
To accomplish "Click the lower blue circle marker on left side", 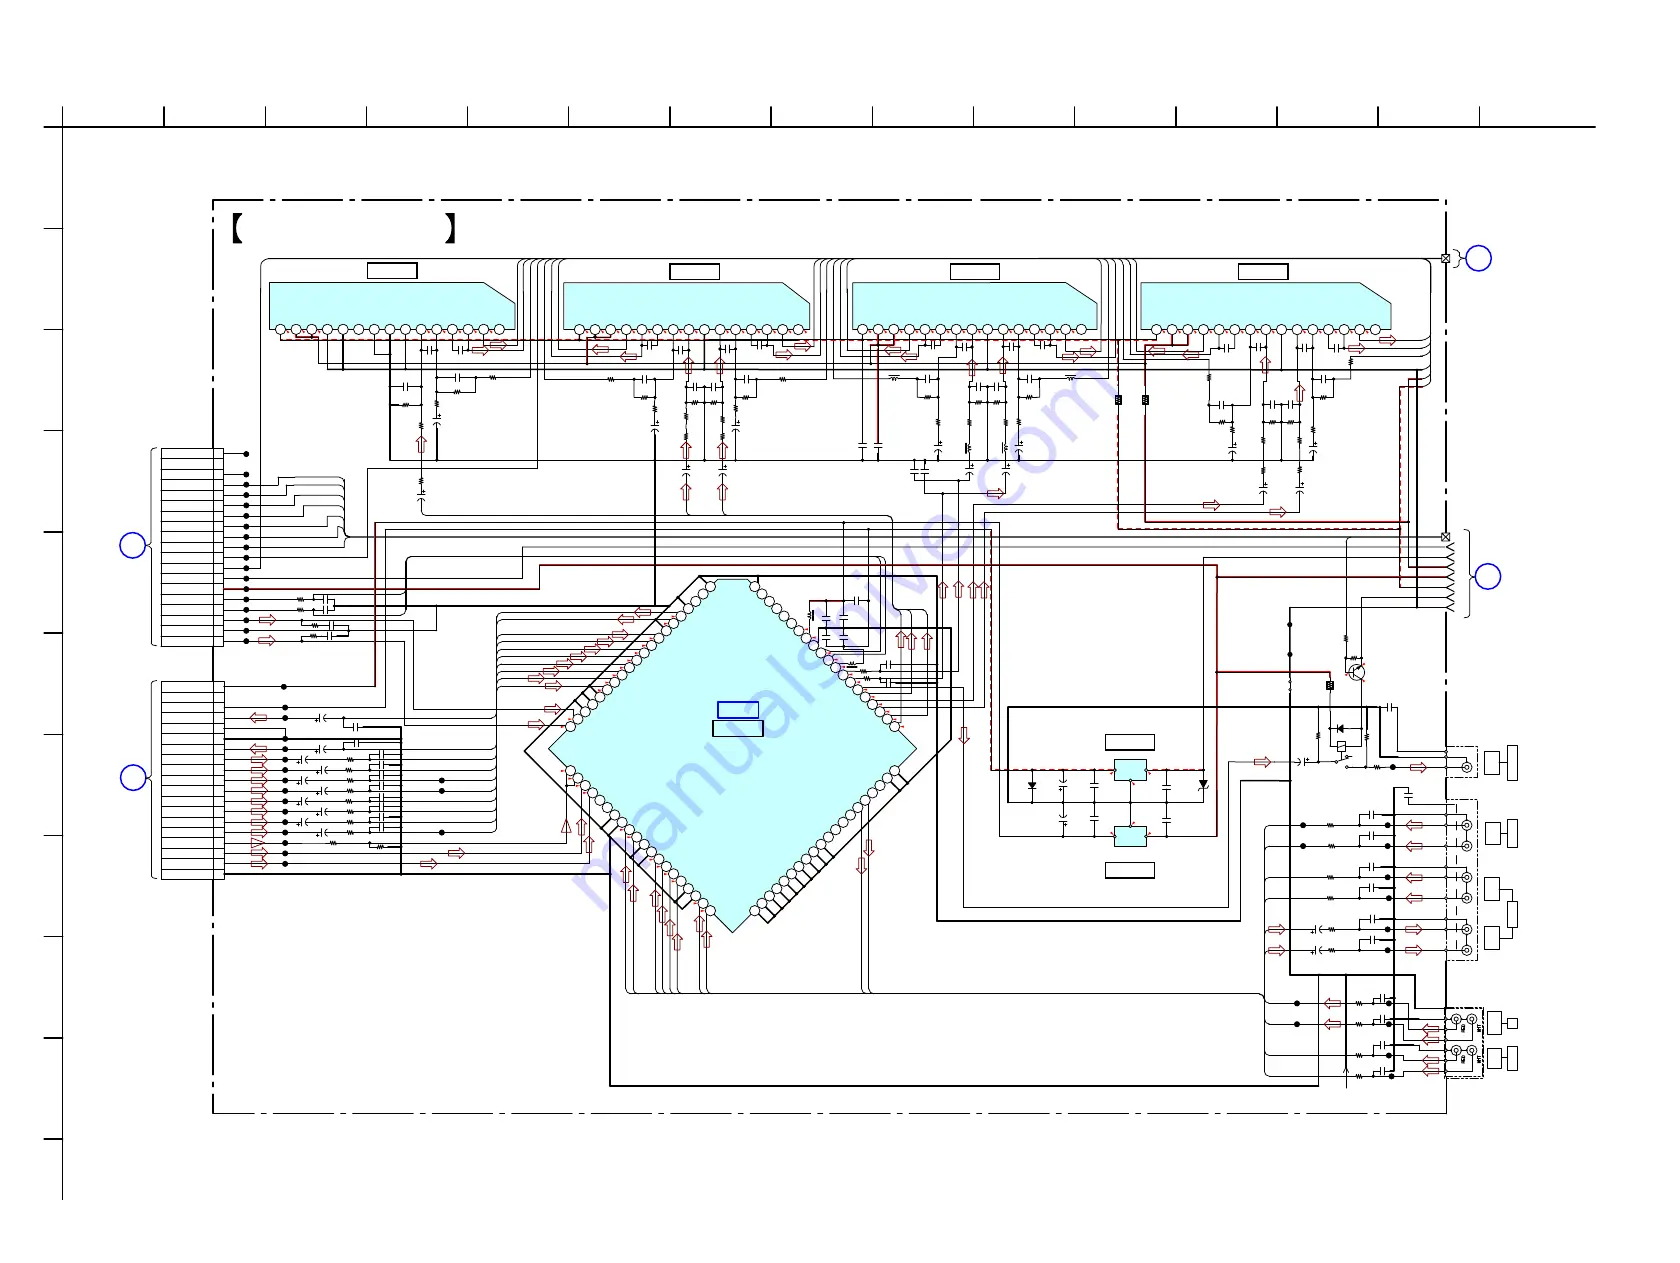I will (133, 777).
